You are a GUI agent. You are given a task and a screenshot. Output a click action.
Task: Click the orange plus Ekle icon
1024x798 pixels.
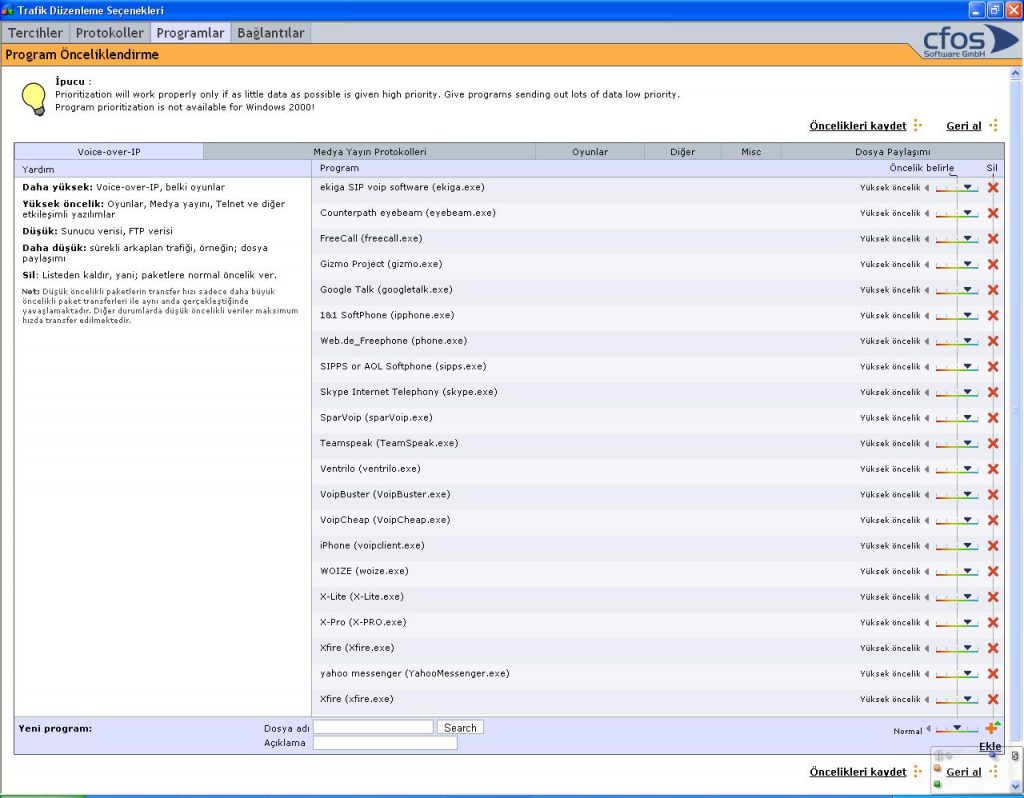(x=991, y=729)
